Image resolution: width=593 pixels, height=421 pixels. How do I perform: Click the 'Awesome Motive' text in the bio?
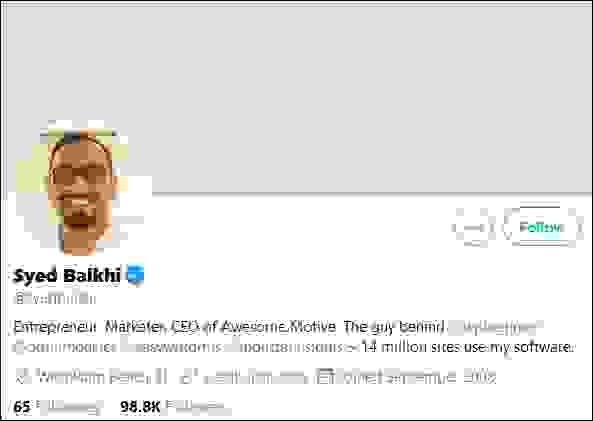point(278,326)
